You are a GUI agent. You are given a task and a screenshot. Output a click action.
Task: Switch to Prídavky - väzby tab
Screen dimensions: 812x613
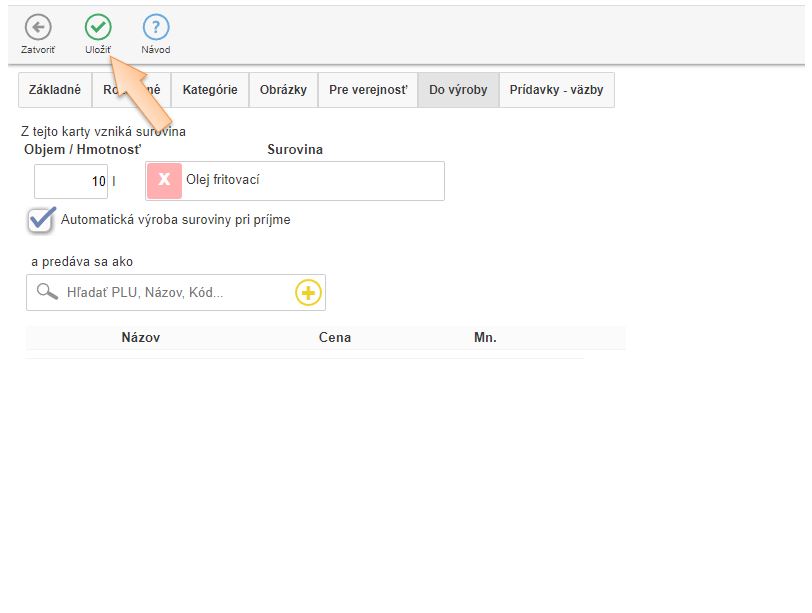[556, 90]
